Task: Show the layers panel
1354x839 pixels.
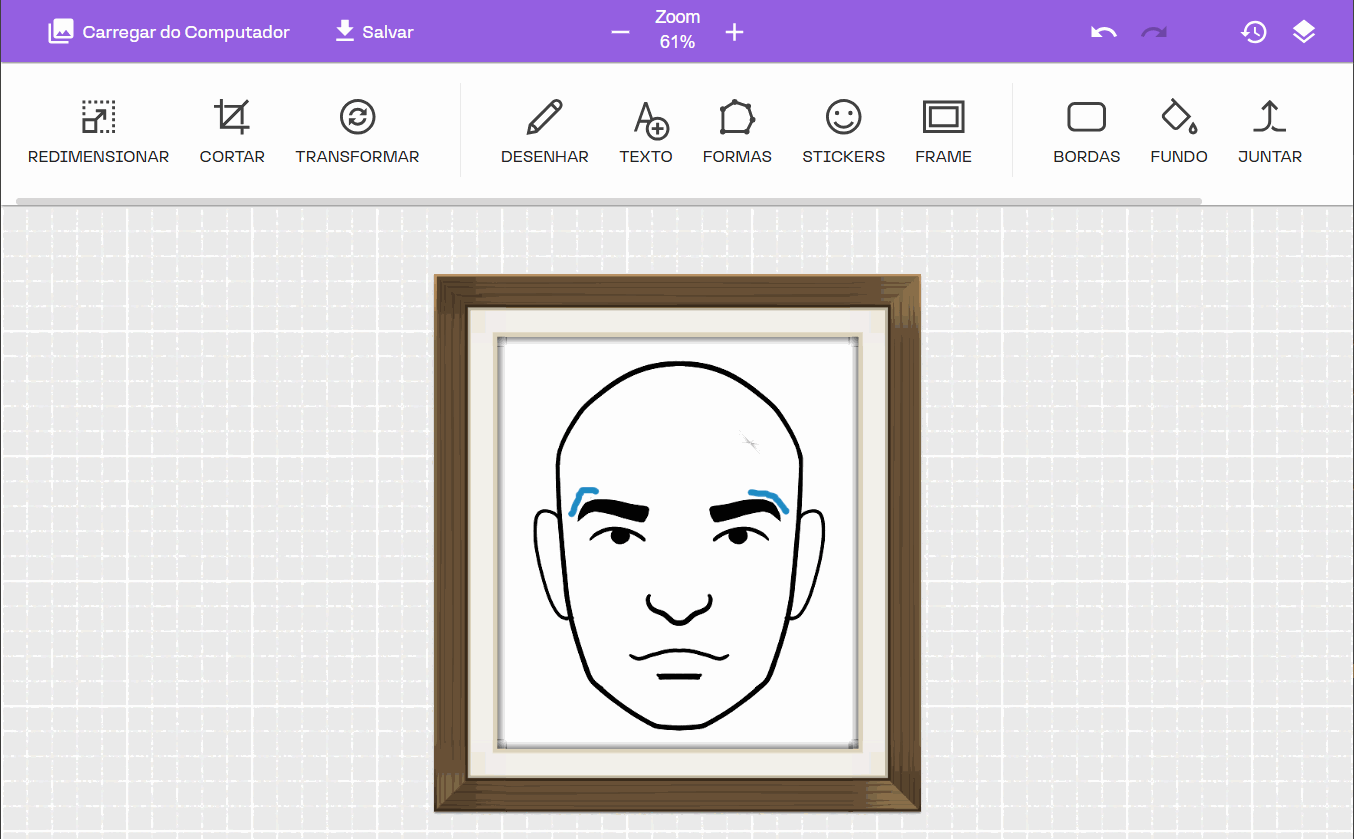Action: click(1303, 32)
